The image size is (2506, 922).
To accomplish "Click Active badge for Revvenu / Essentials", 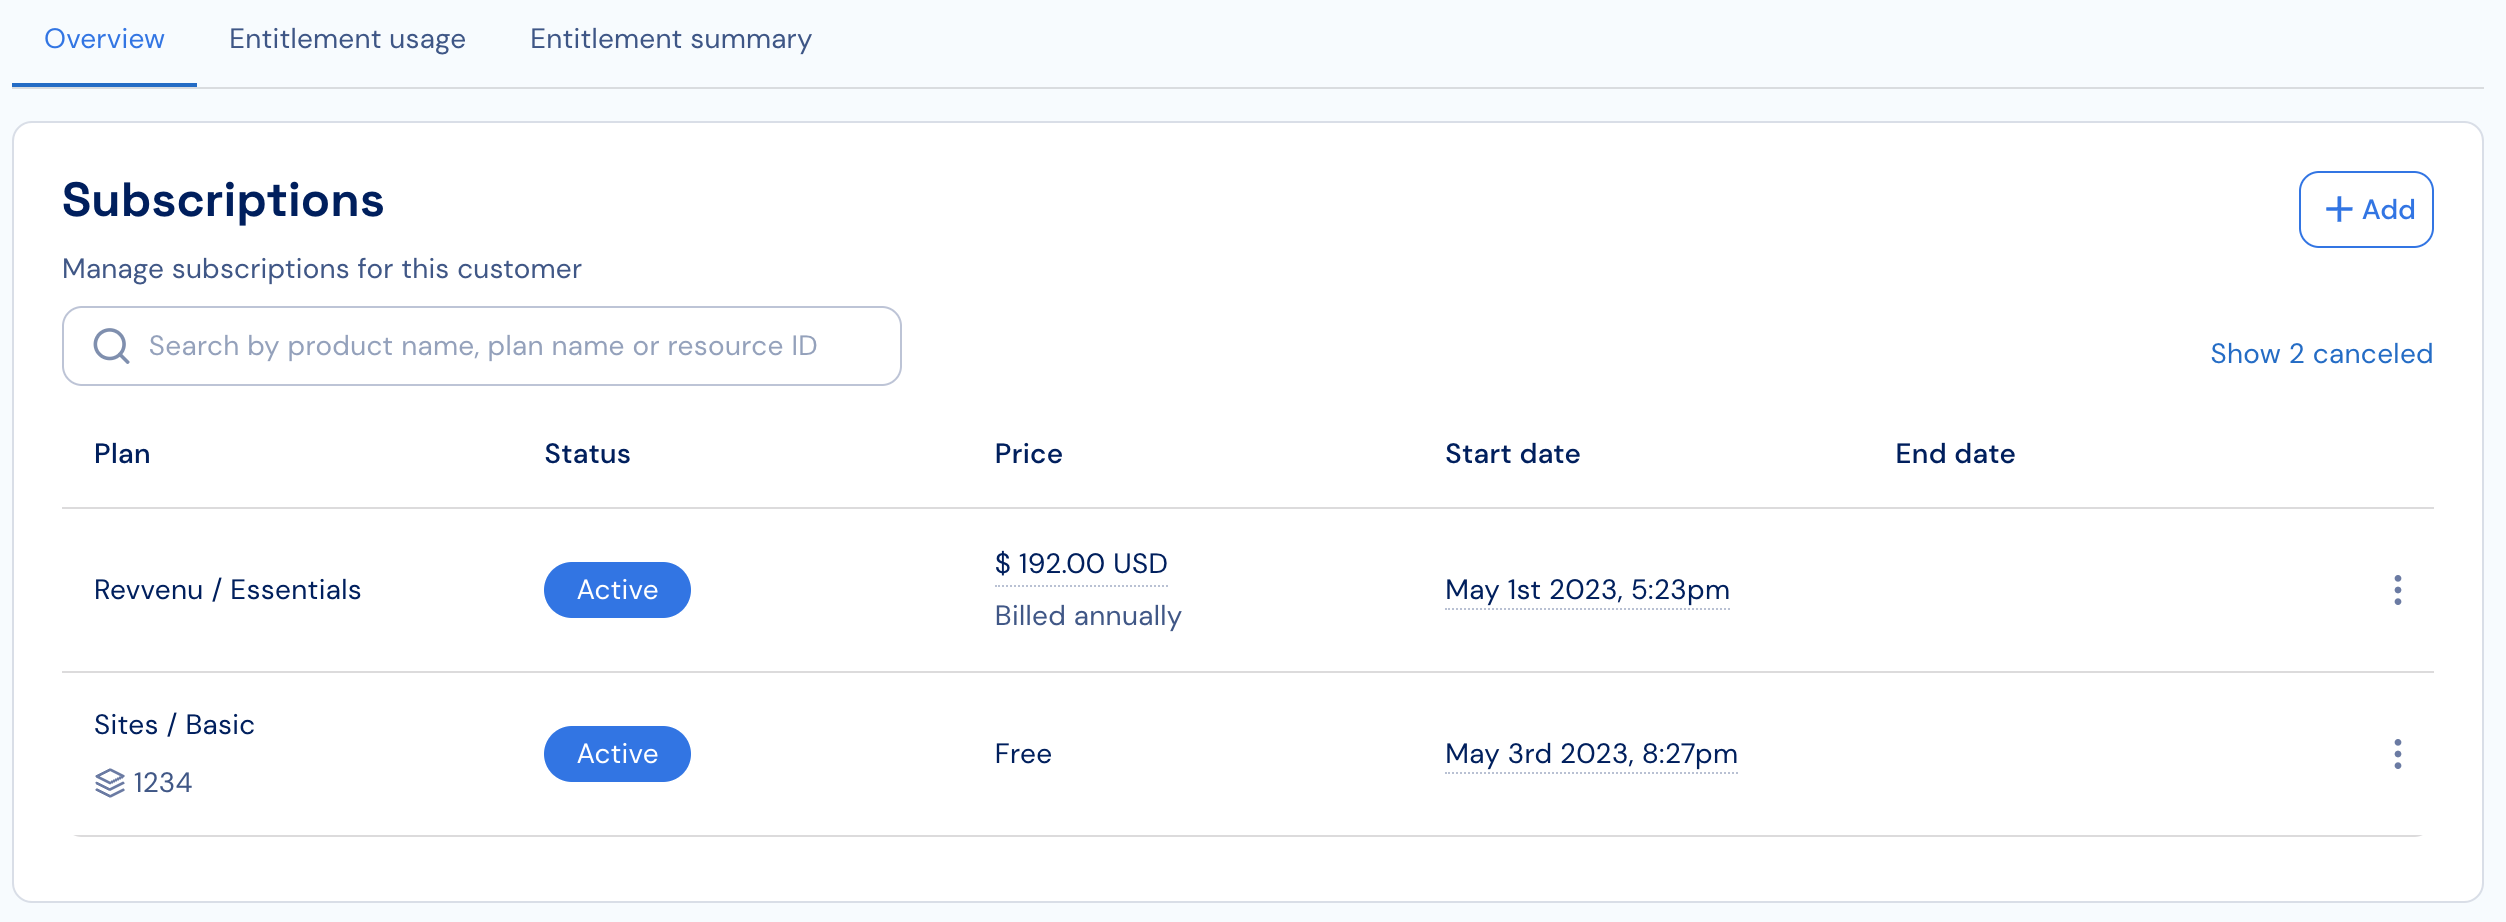I will [x=617, y=590].
